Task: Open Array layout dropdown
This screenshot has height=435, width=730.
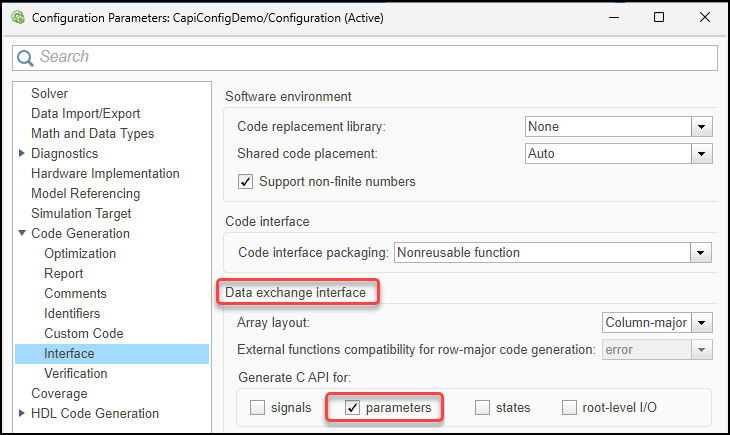Action: [704, 323]
